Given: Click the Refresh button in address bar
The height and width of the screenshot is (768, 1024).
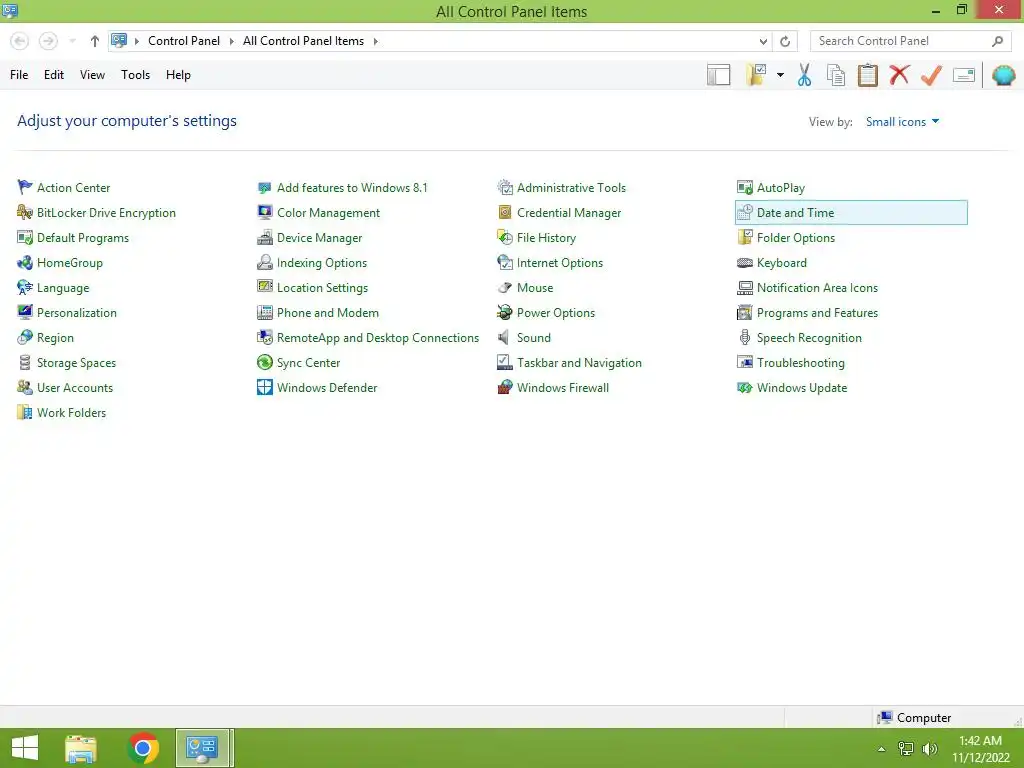Looking at the screenshot, I should click(785, 41).
